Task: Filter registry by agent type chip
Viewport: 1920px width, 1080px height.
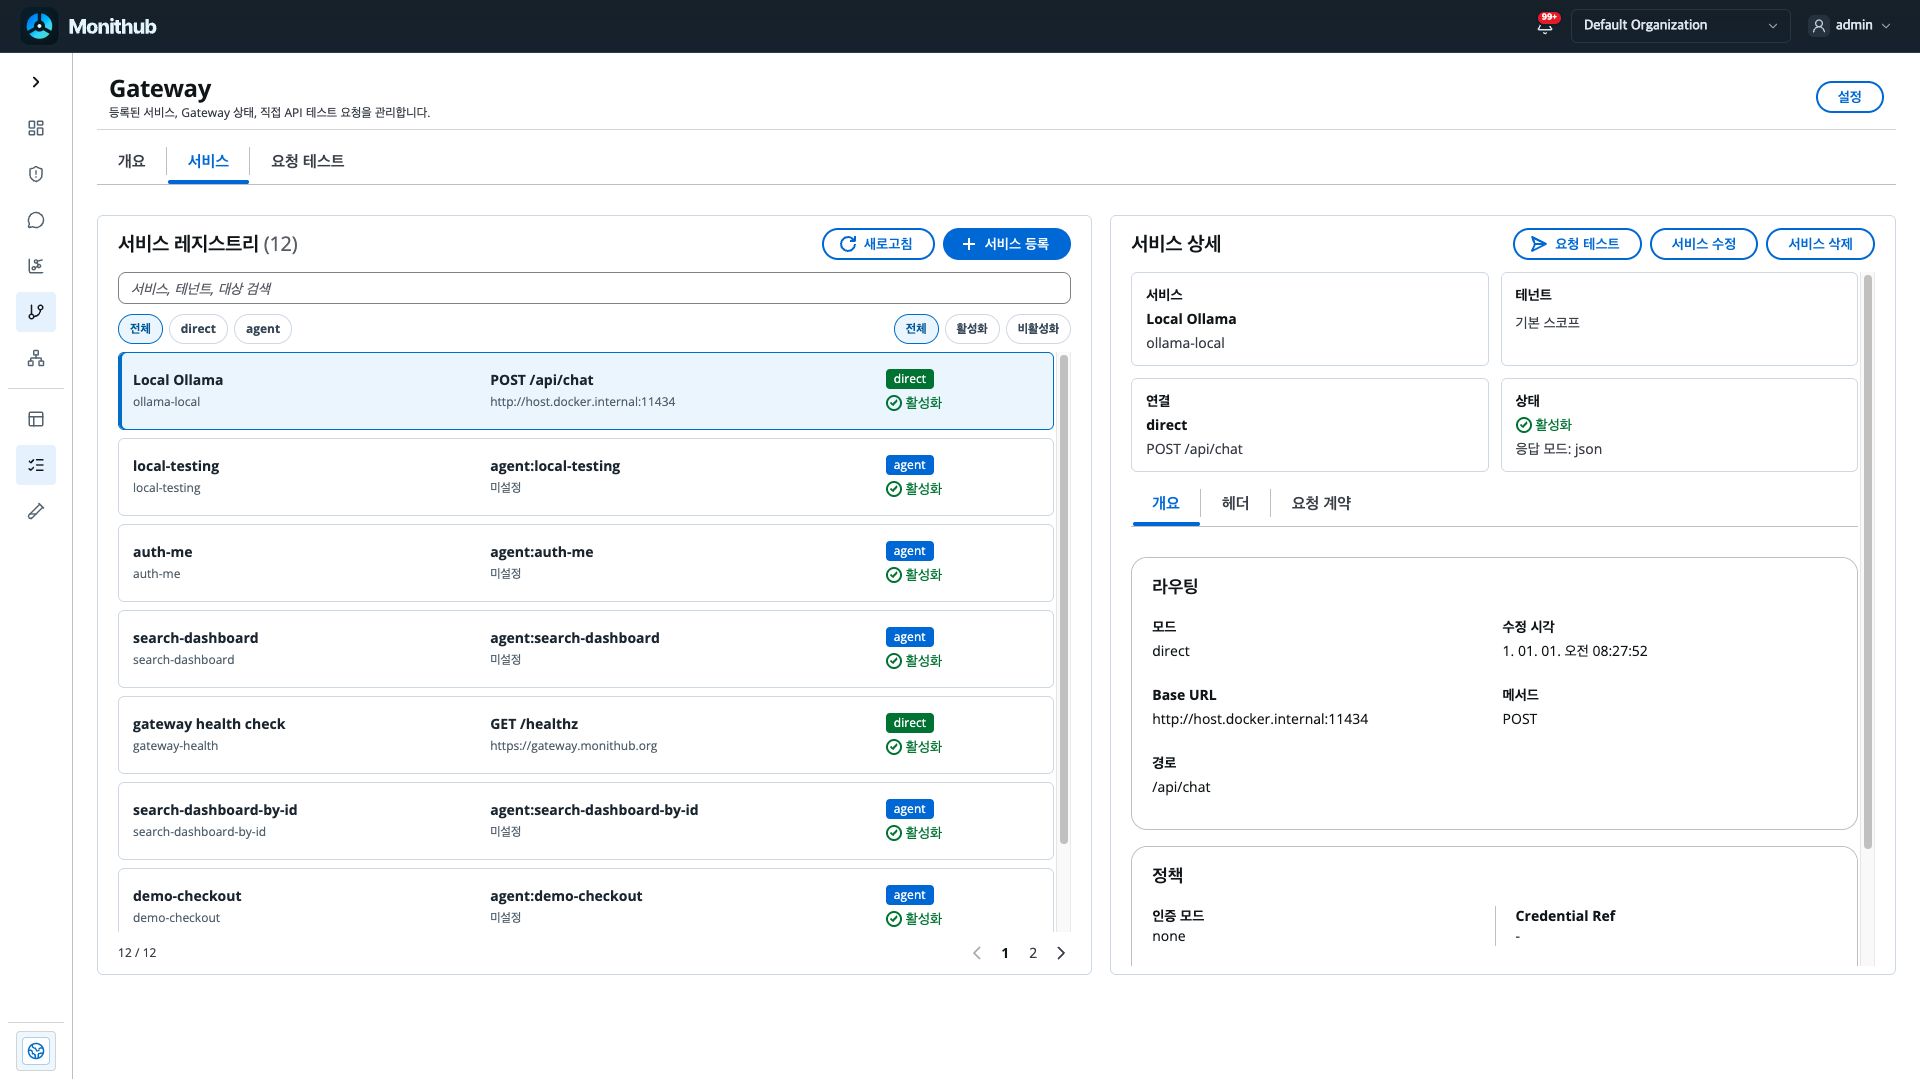Action: click(x=263, y=329)
